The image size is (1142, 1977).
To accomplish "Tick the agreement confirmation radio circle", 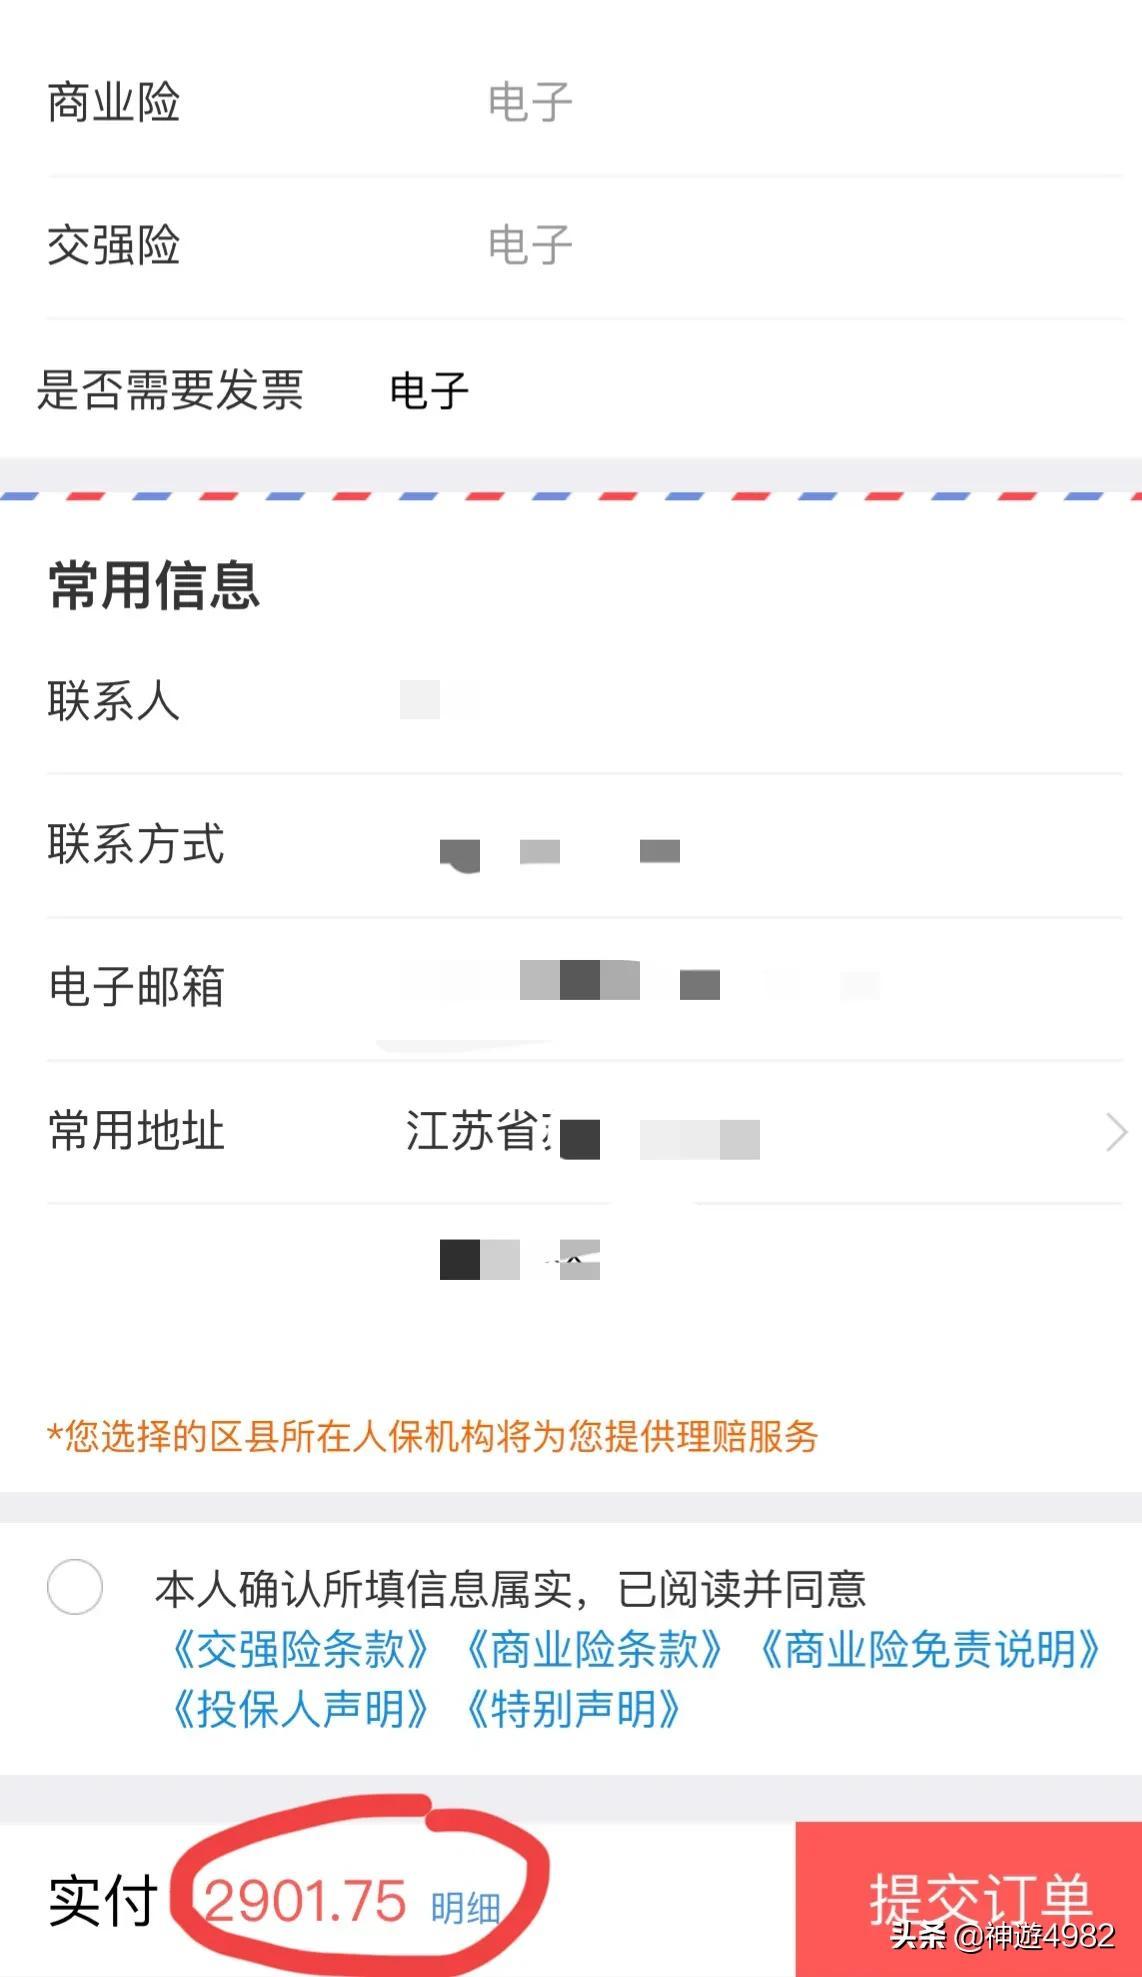I will 75,1586.
